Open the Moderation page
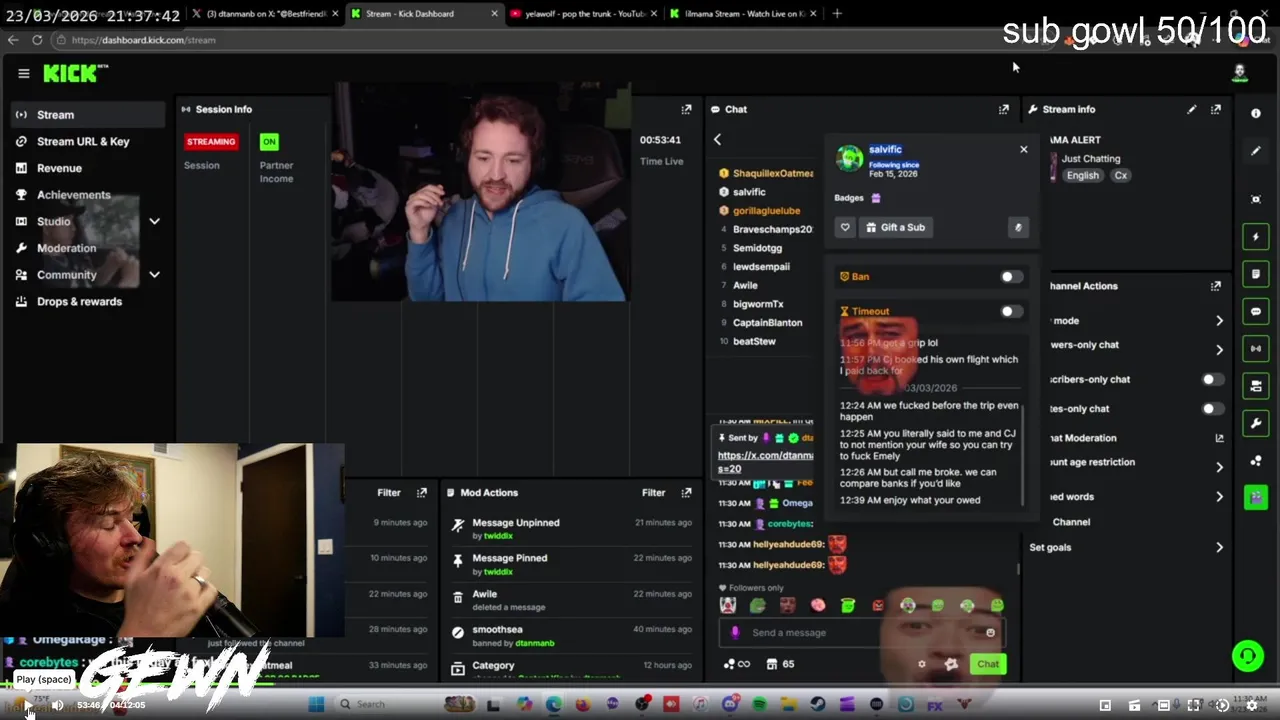 (66, 248)
